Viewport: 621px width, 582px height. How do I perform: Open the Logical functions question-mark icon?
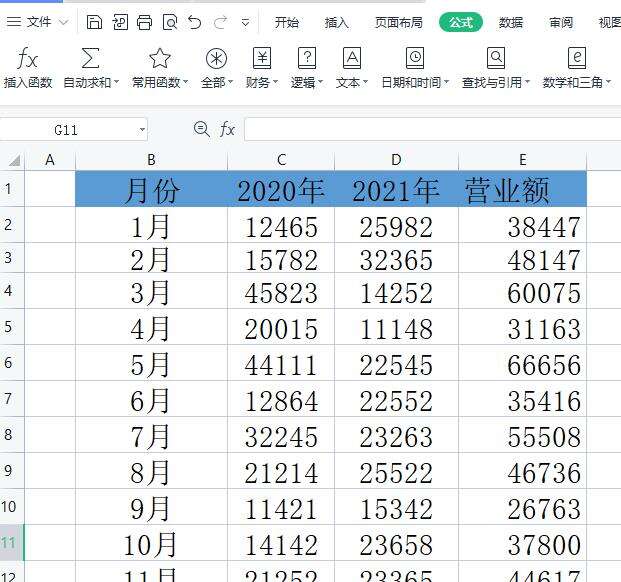pyautogui.click(x=307, y=58)
